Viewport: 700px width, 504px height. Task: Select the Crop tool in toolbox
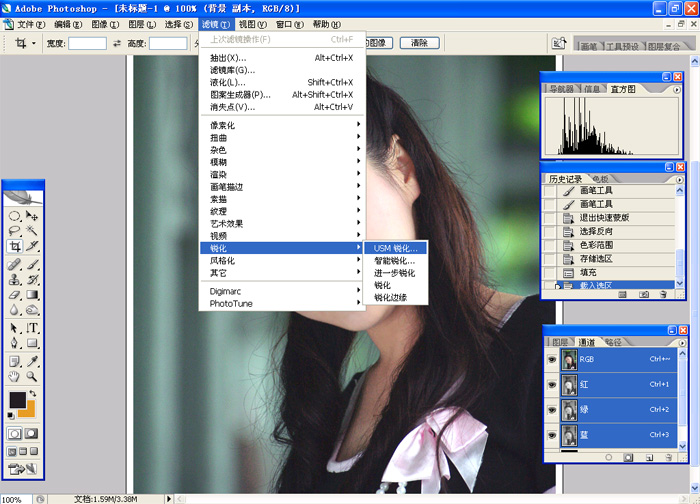point(14,246)
